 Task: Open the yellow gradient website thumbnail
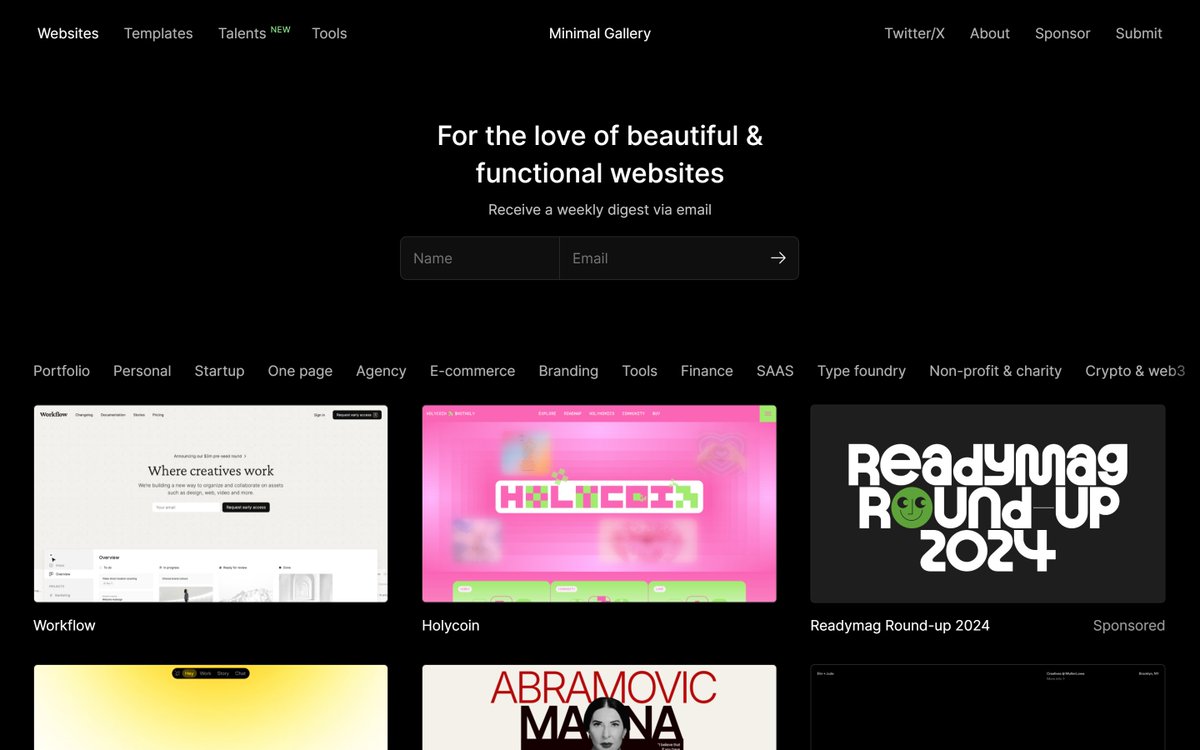(211, 707)
